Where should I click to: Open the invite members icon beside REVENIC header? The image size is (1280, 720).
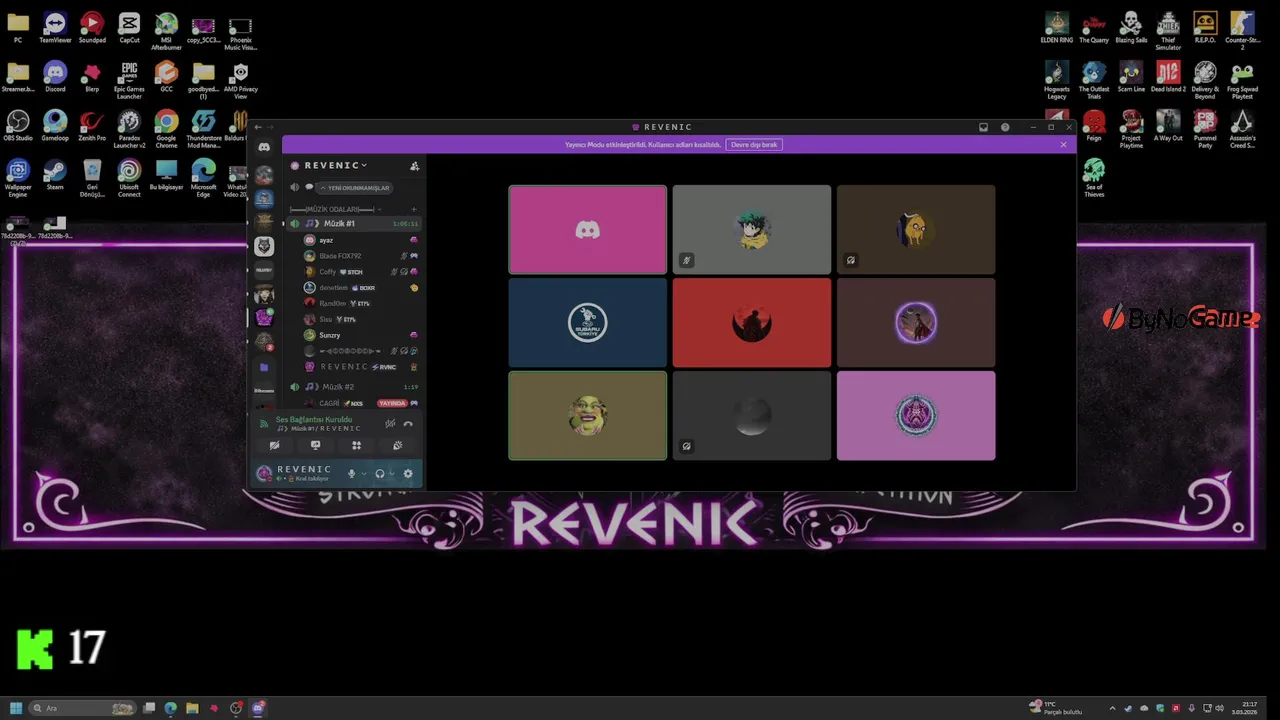[414, 166]
